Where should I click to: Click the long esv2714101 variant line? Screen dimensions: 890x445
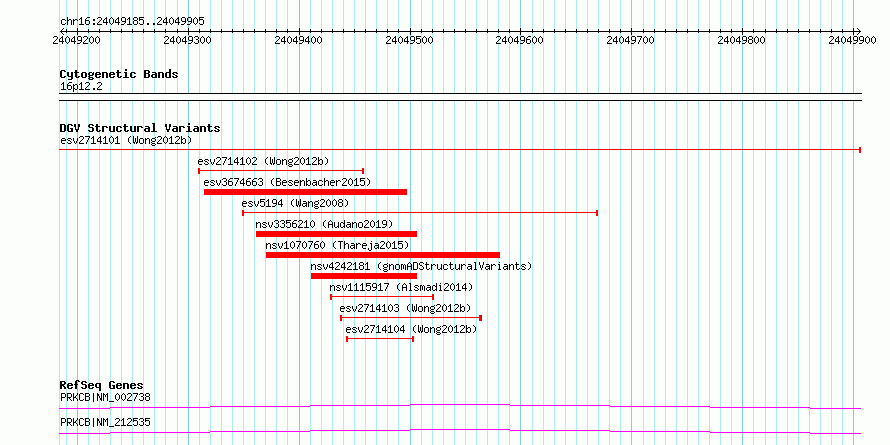460,150
